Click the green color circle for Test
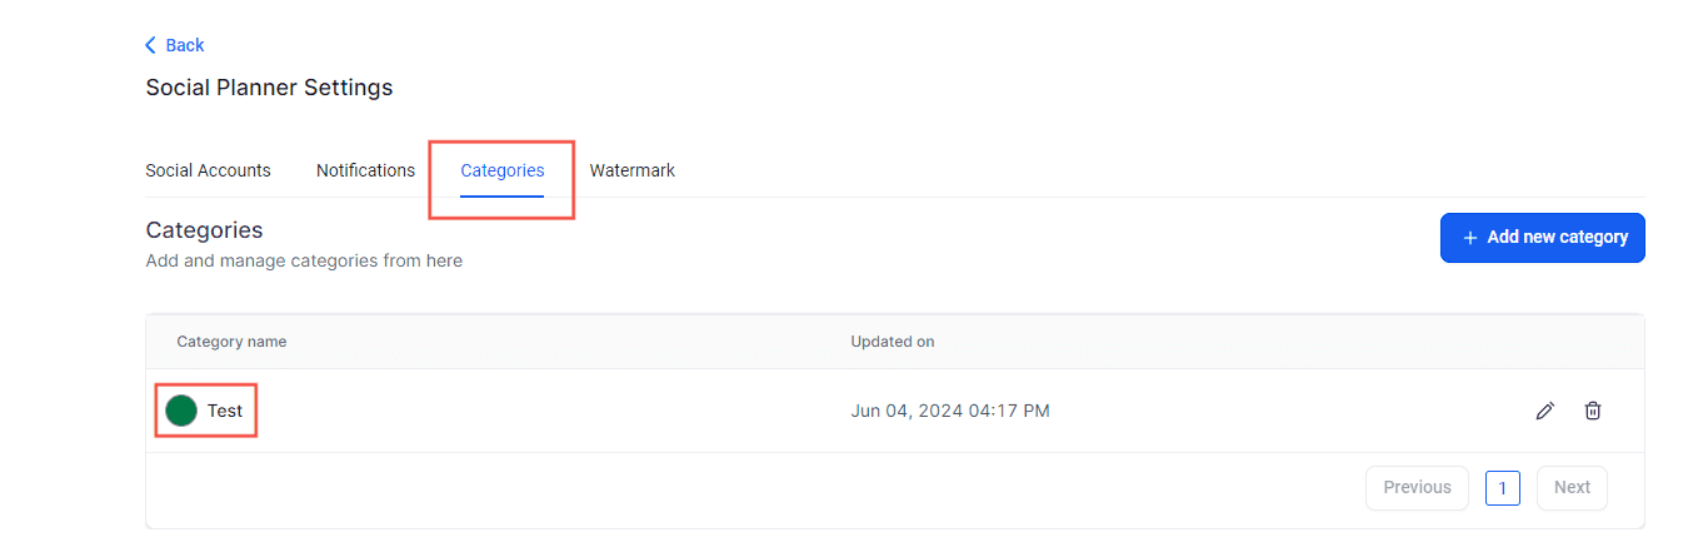Image resolution: width=1683 pixels, height=541 pixels. (181, 411)
